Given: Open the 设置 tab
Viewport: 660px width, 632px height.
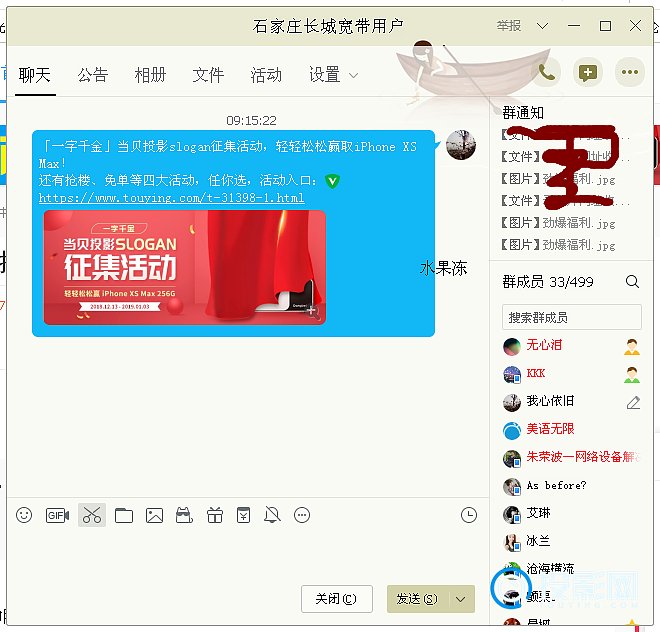Looking at the screenshot, I should pyautogui.click(x=325, y=75).
